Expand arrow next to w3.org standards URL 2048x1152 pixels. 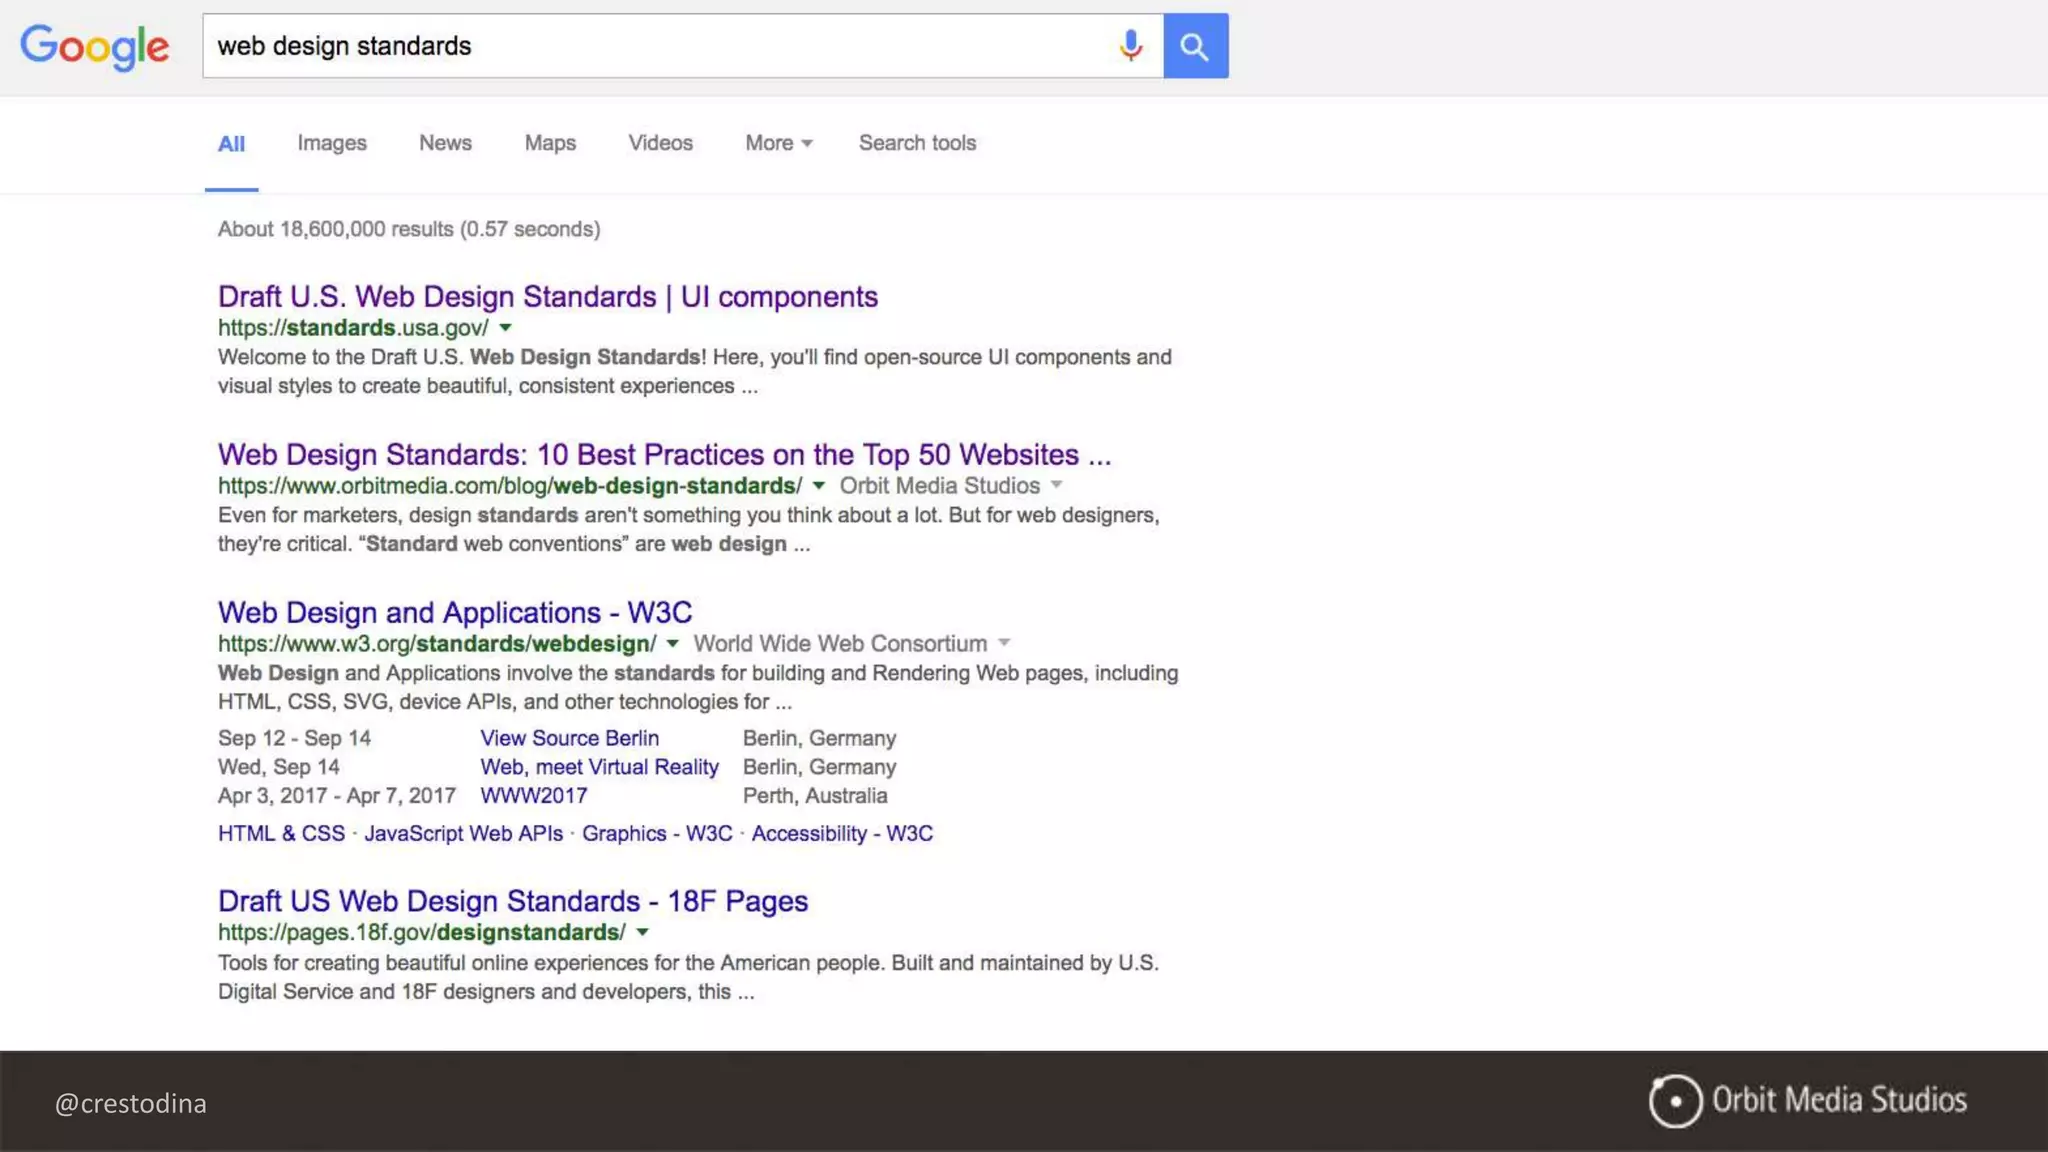673,644
